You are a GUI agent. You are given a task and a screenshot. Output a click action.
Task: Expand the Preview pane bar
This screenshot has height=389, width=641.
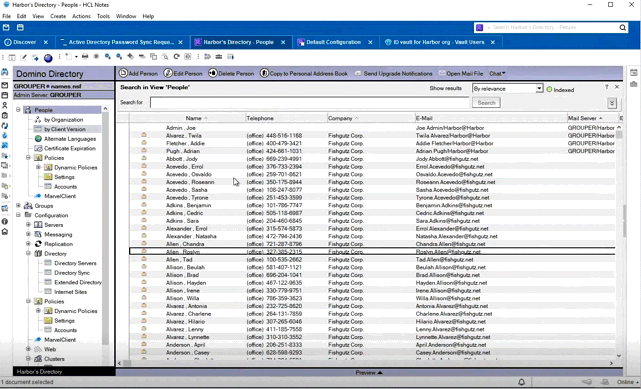point(369,372)
